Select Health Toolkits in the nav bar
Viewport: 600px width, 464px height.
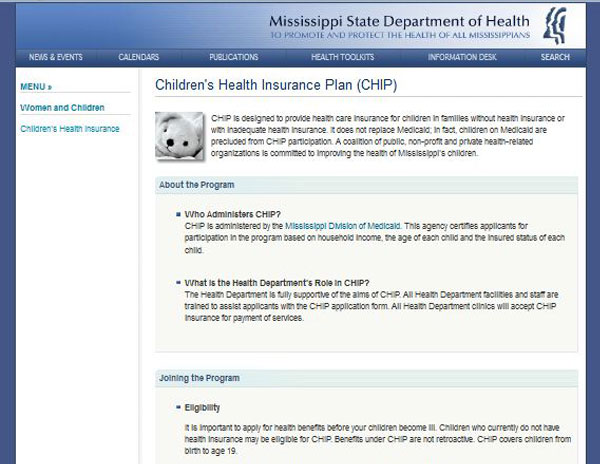point(342,57)
